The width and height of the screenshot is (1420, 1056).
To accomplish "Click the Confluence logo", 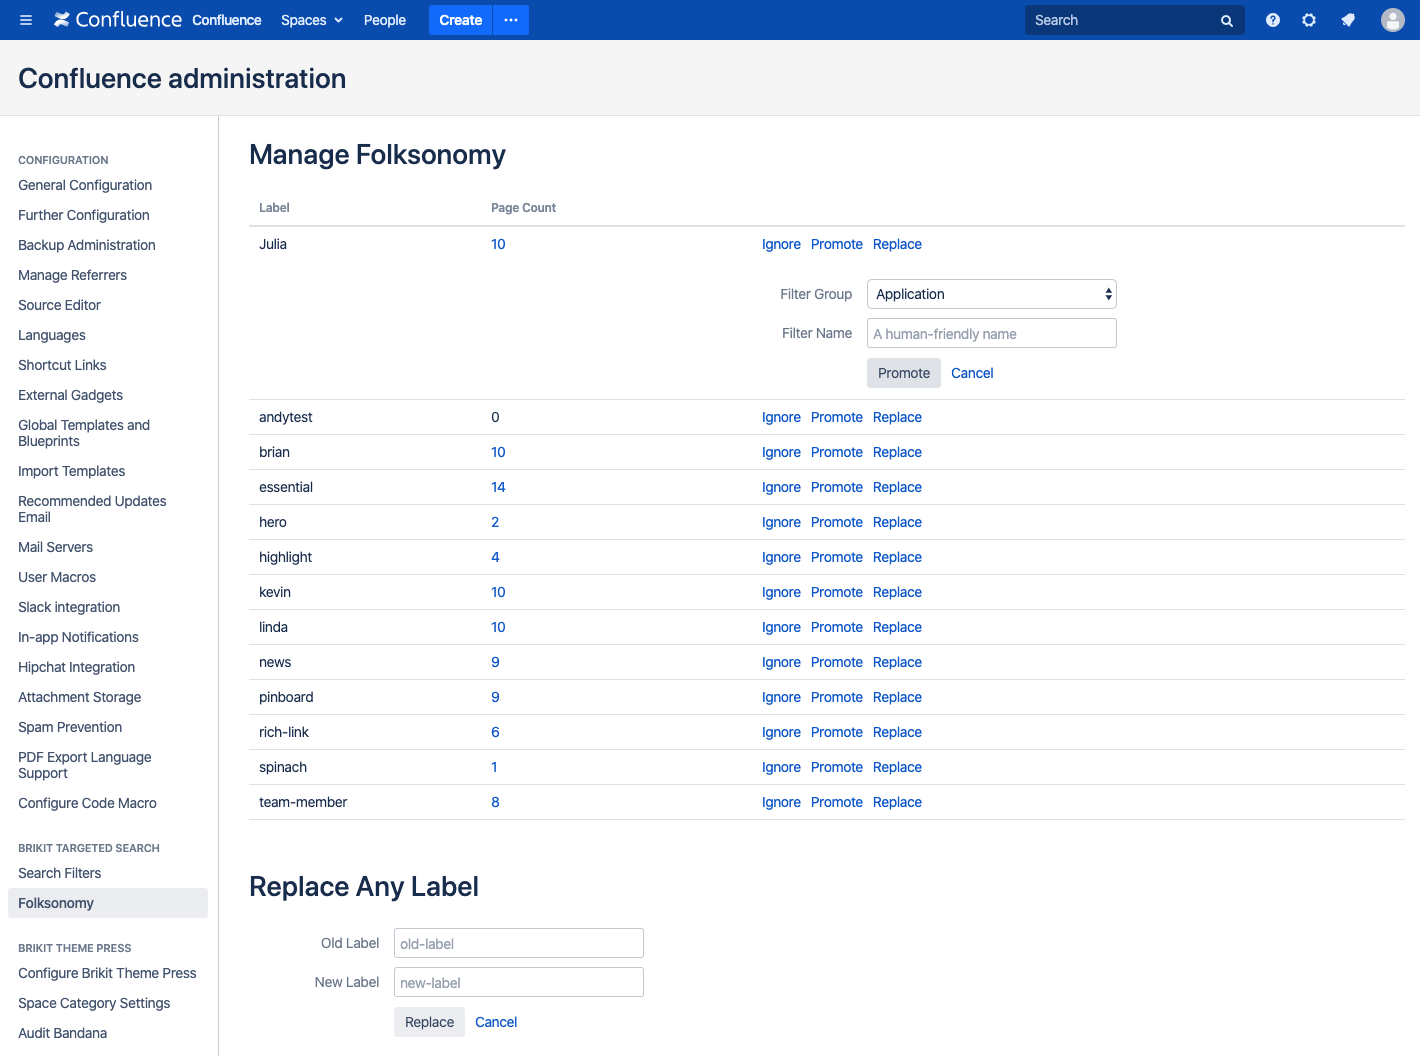I will (x=118, y=20).
